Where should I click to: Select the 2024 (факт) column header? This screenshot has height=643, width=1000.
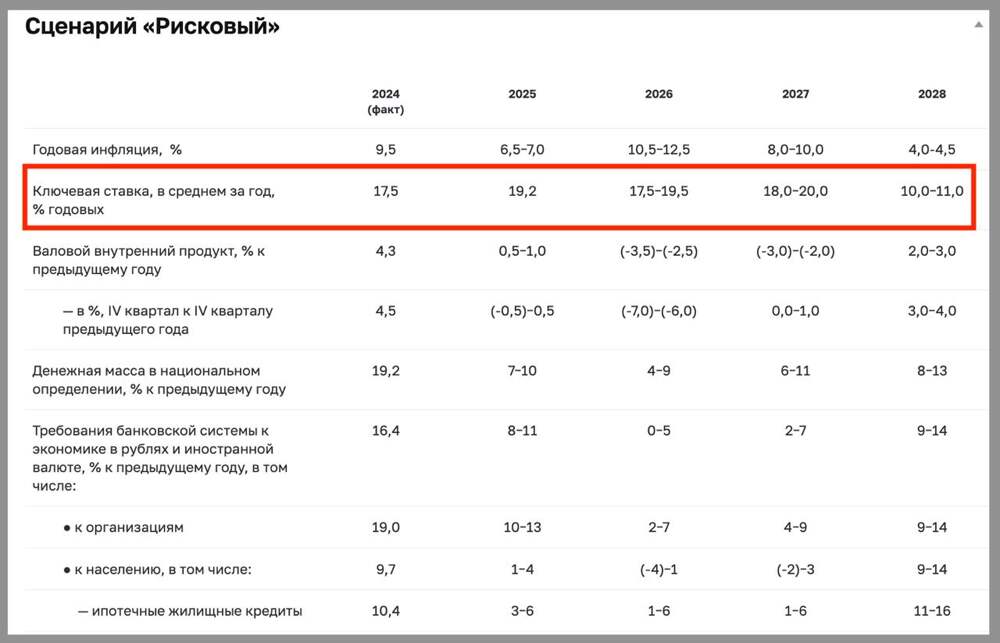[385, 101]
